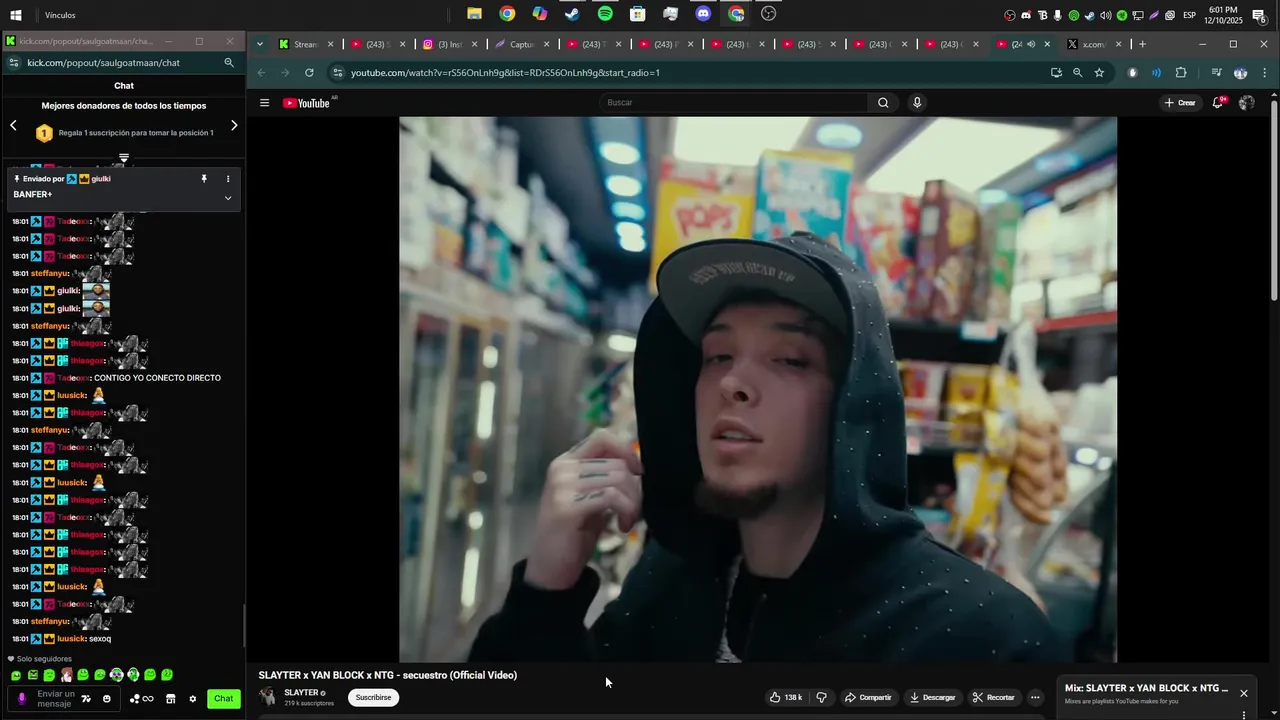This screenshot has width=1280, height=720.
Task: Open the YouTube guide hamburger menu
Action: point(264,103)
